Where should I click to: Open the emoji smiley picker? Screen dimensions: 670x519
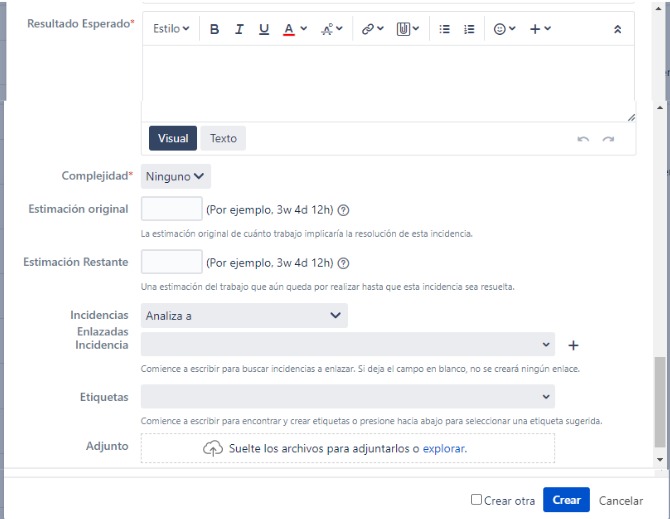pyautogui.click(x=504, y=29)
